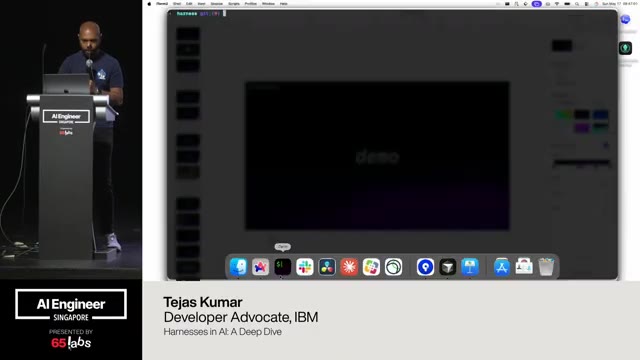
Task: Open the red-blue A icon beside Finder
Action: [260, 267]
